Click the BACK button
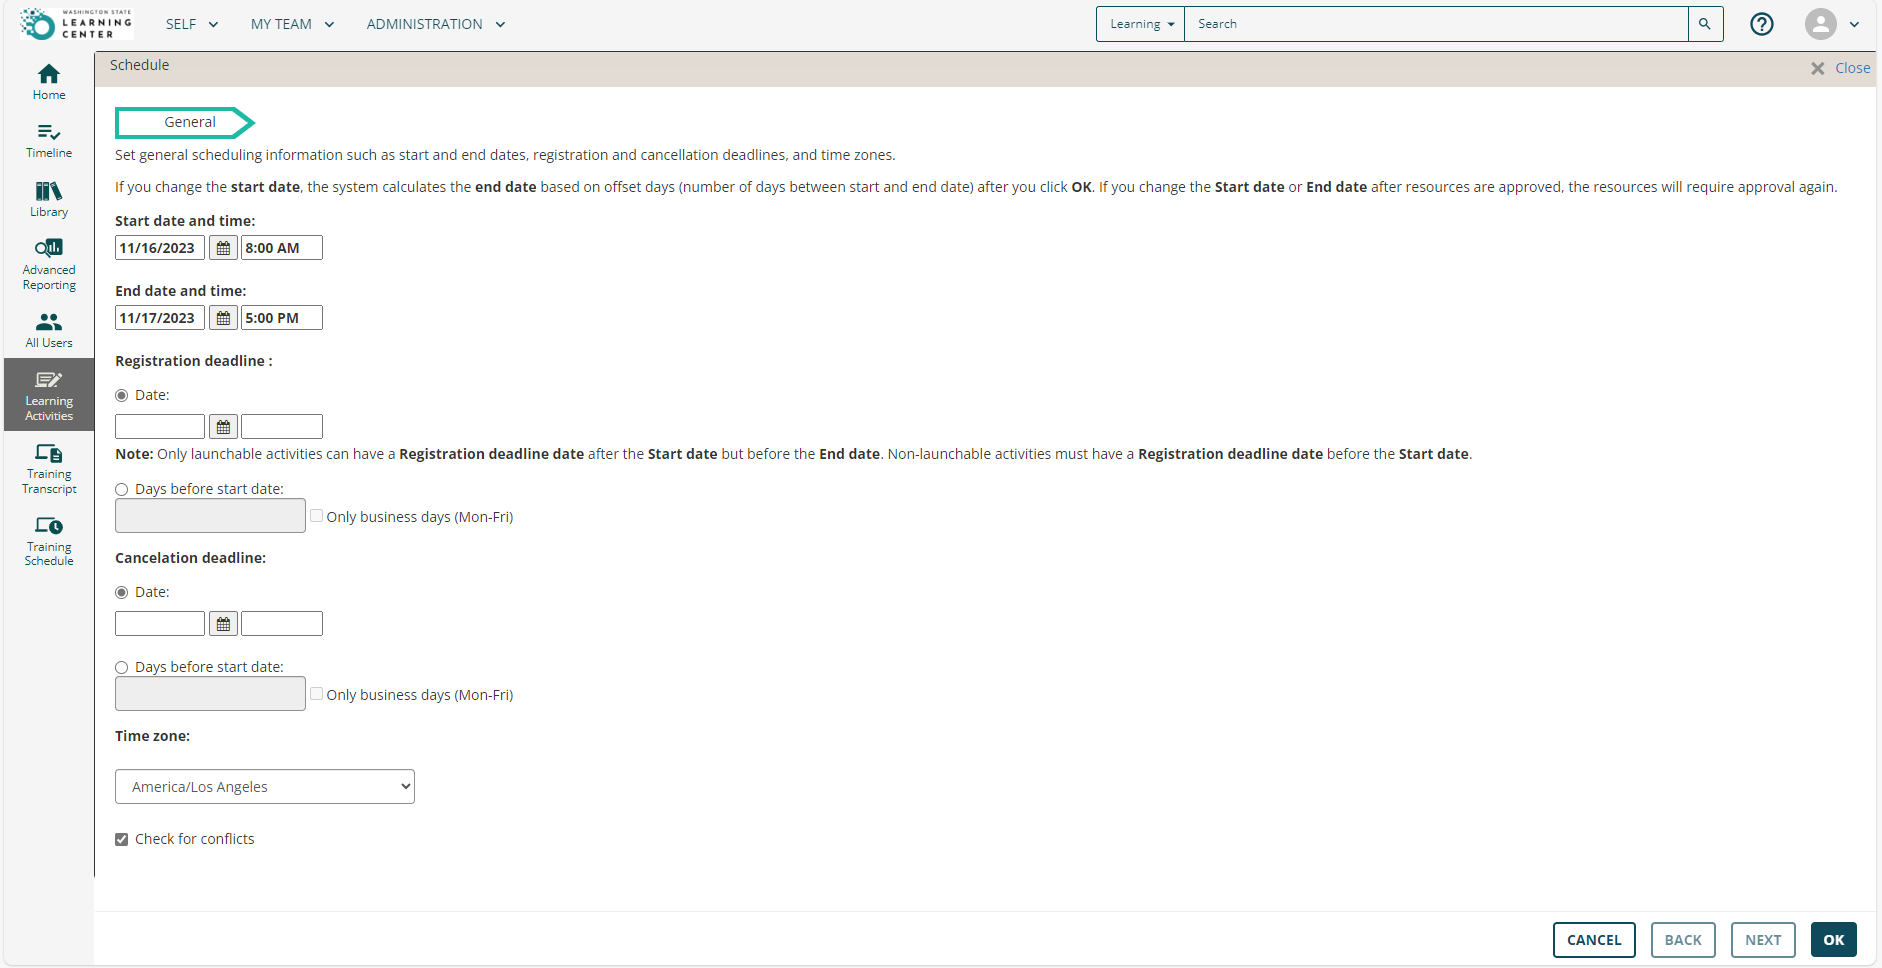 pos(1683,940)
